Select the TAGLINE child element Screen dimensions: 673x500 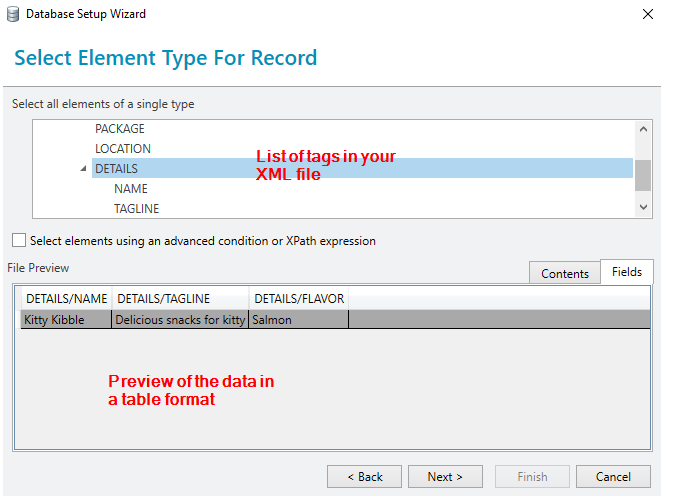pos(136,209)
